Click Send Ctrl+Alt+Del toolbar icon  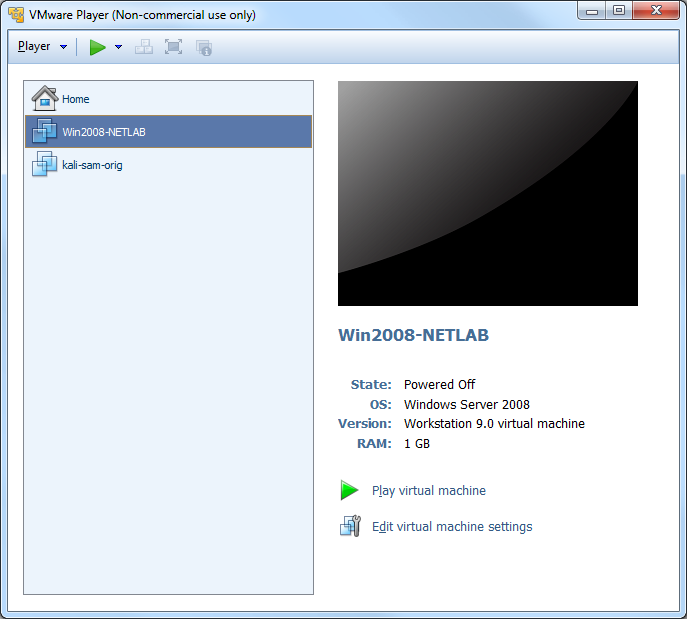[x=144, y=47]
